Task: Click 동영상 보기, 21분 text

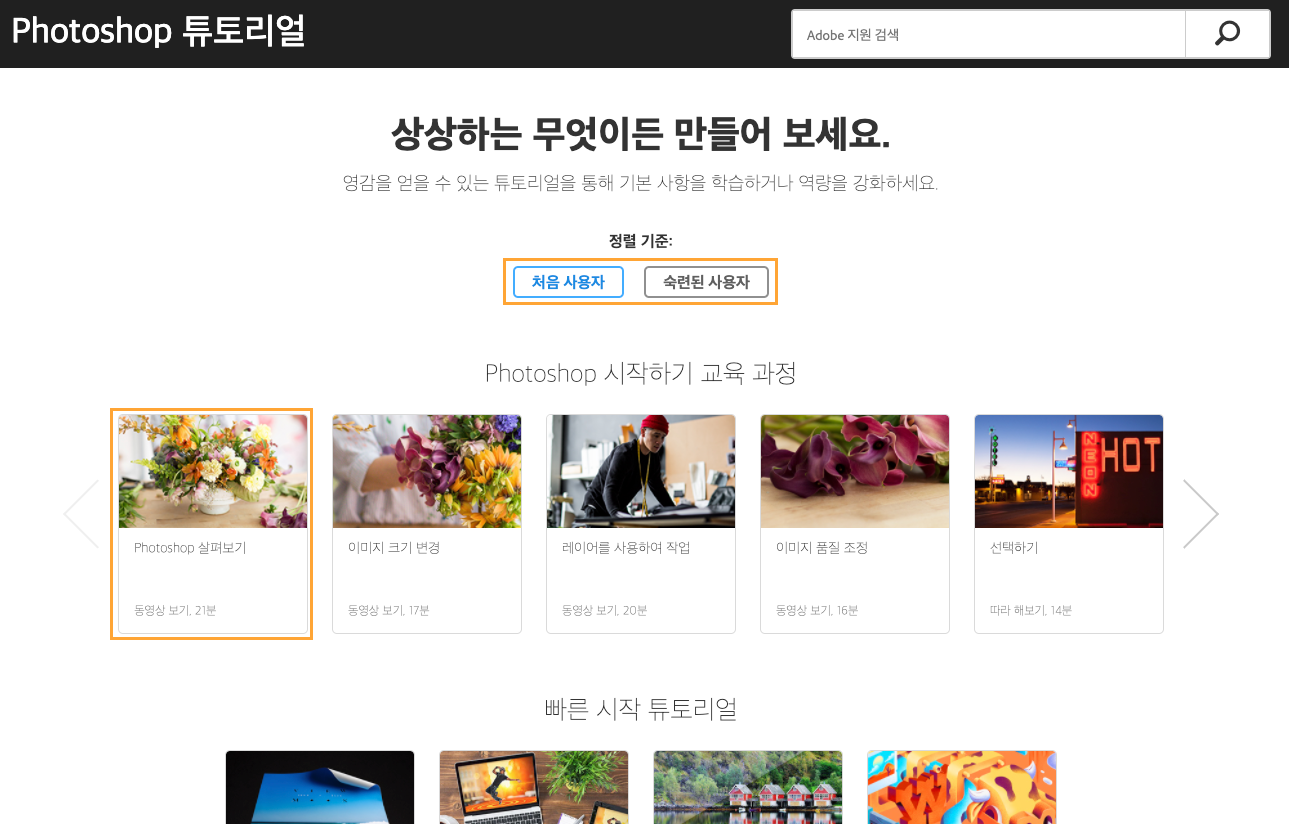Action: (175, 610)
